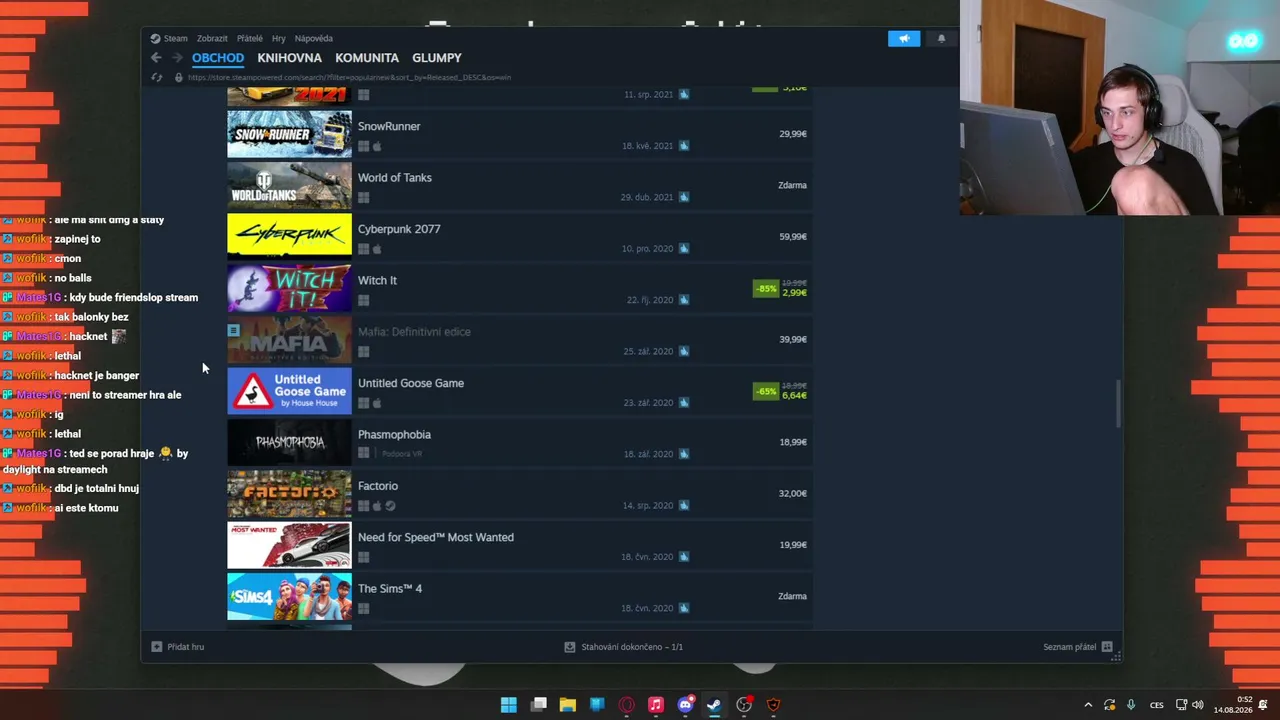Go forward with the Steam forward arrow
Image resolution: width=1280 pixels, height=720 pixels.
click(177, 58)
